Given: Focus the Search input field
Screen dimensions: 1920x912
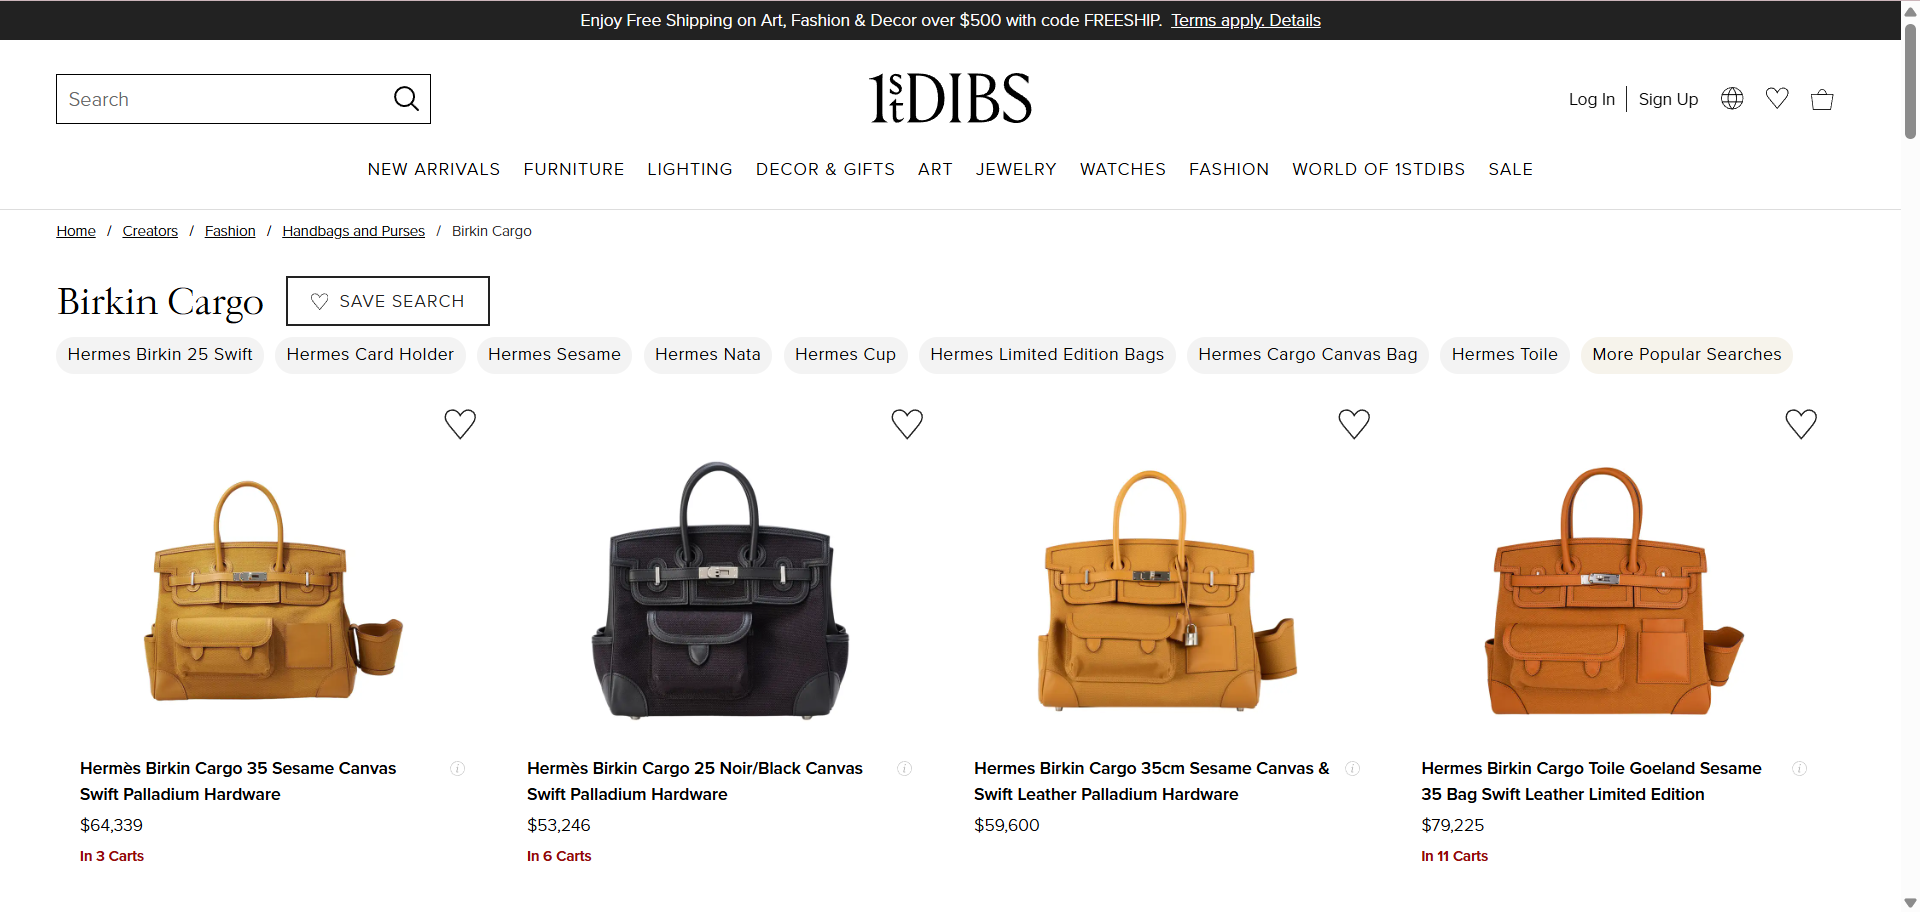Looking at the screenshot, I should [225, 99].
